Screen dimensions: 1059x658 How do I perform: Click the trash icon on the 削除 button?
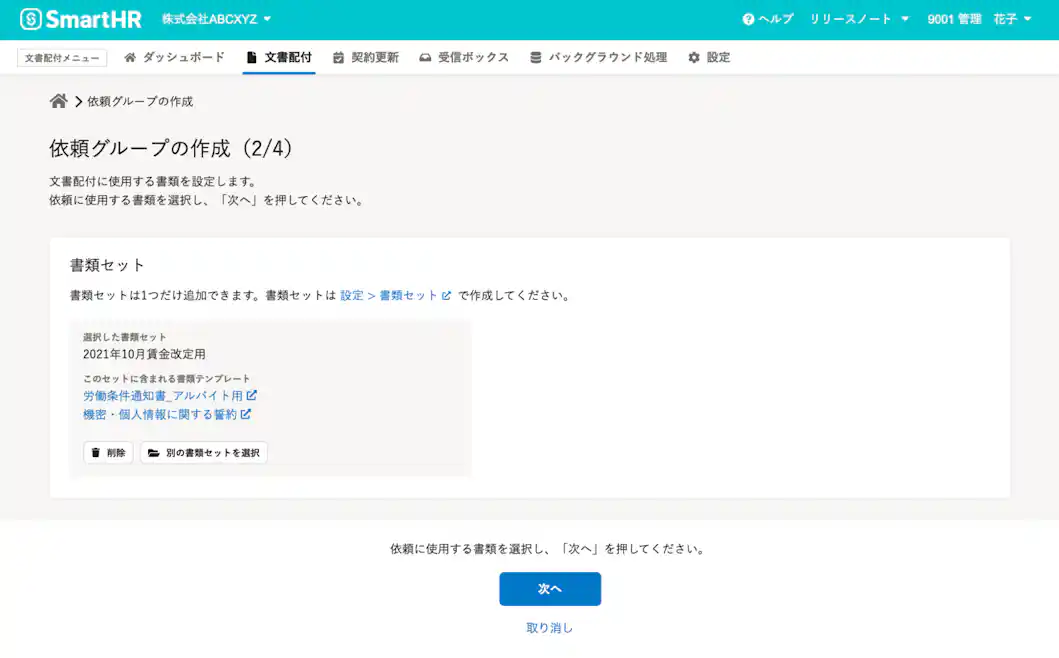(x=96, y=452)
